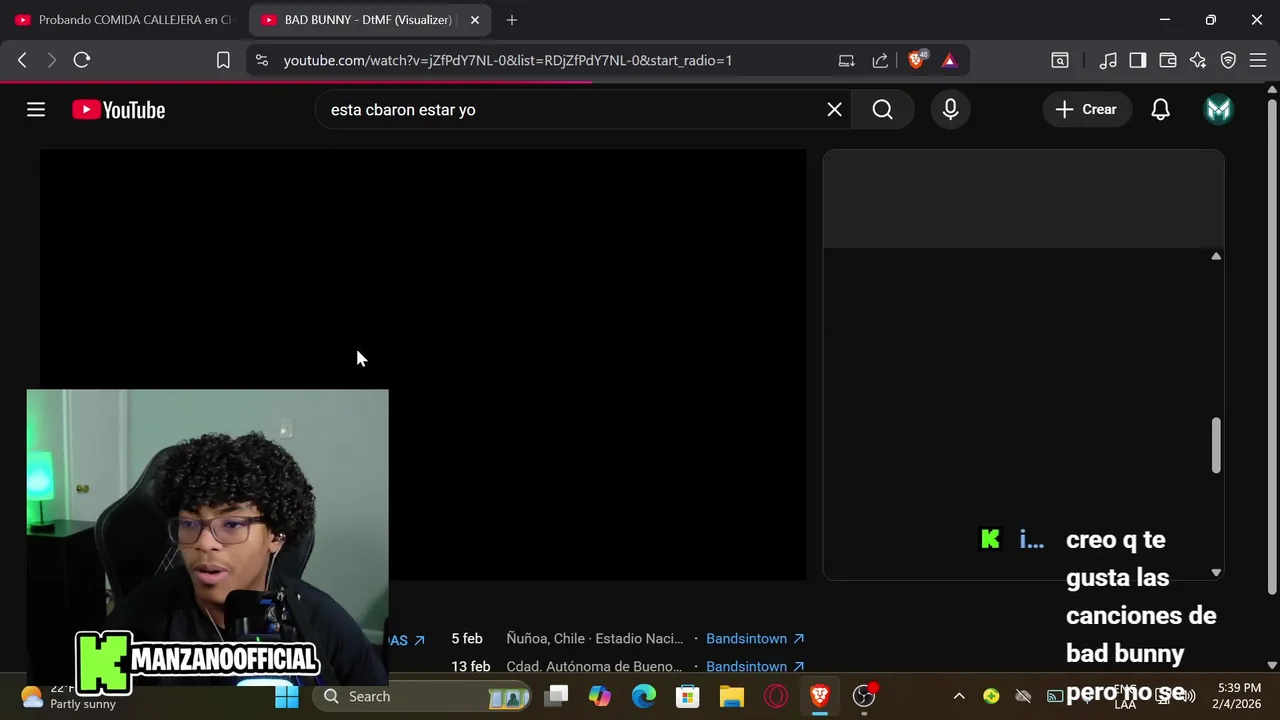Open the Windows Start menu

coord(287,696)
